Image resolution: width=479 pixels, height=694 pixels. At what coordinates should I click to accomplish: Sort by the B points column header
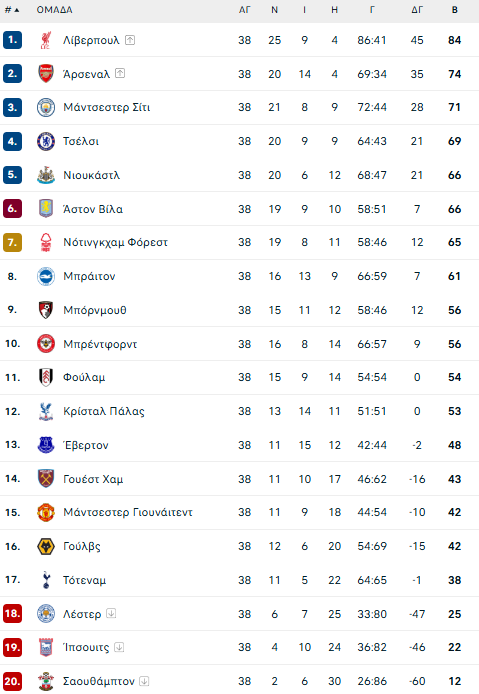(455, 10)
